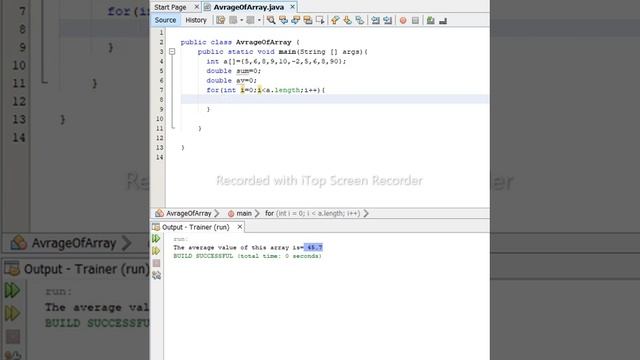This screenshot has width=640, height=360.
Task: Place the cursor in blank line 8
Action: [x=335, y=100]
